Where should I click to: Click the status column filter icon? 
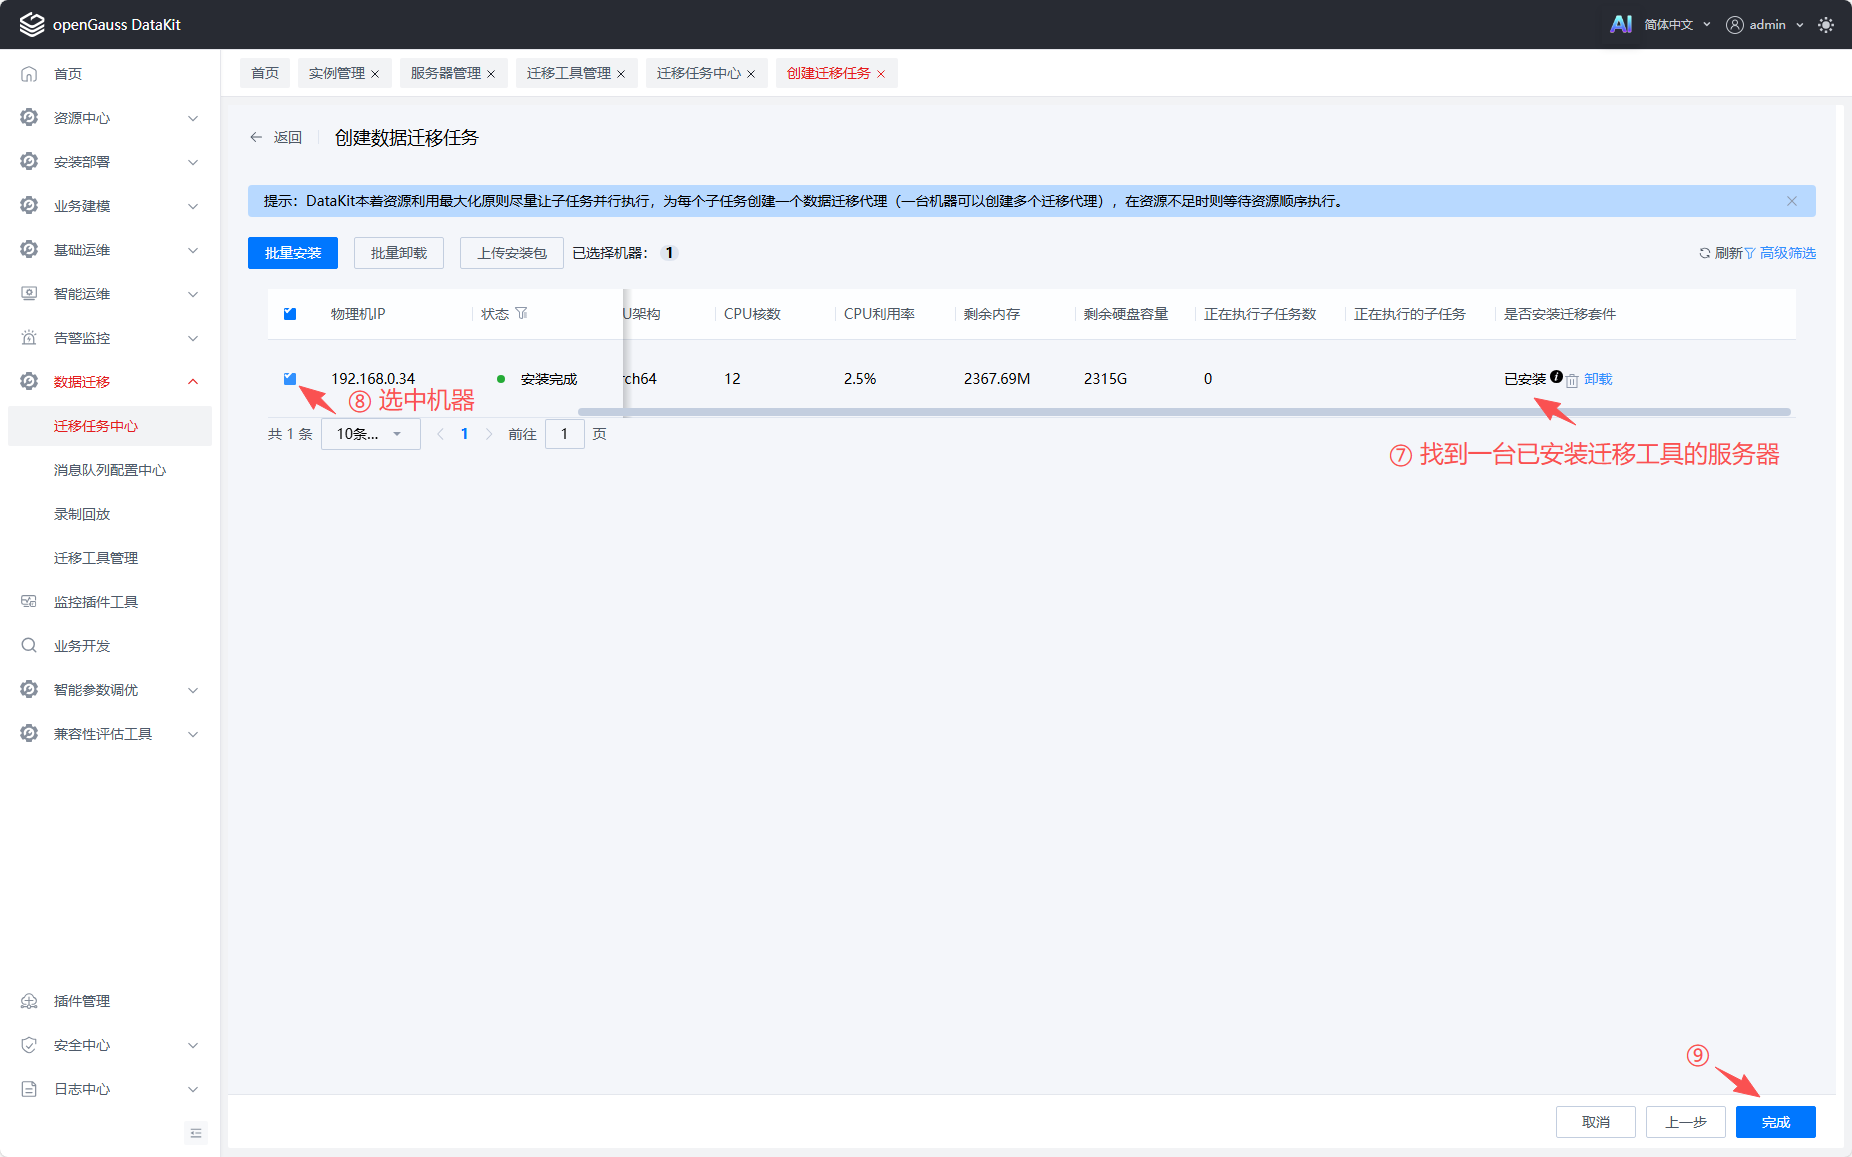pyautogui.click(x=521, y=314)
